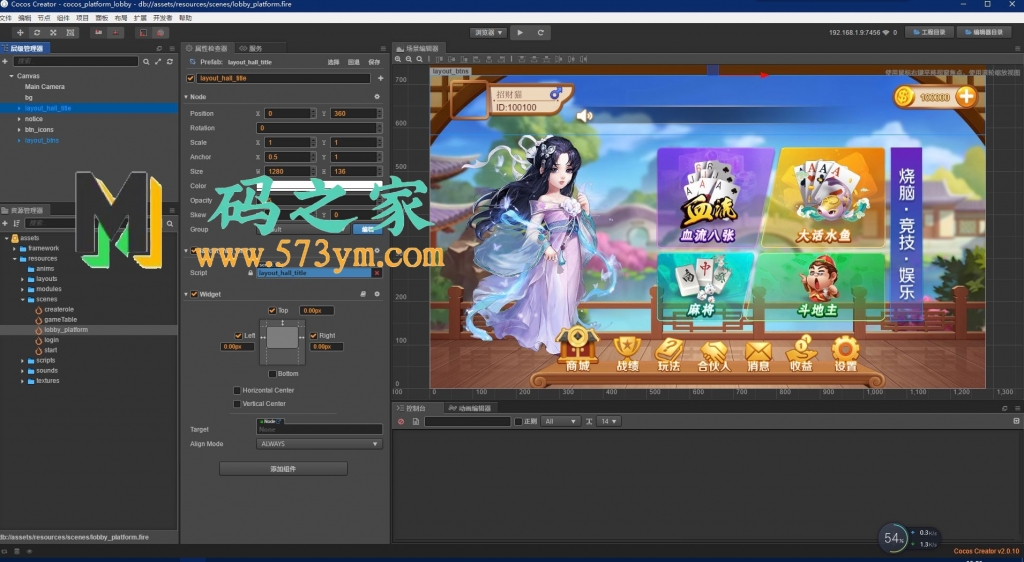
Task: Zoom out the scene view
Action: [x=409, y=59]
